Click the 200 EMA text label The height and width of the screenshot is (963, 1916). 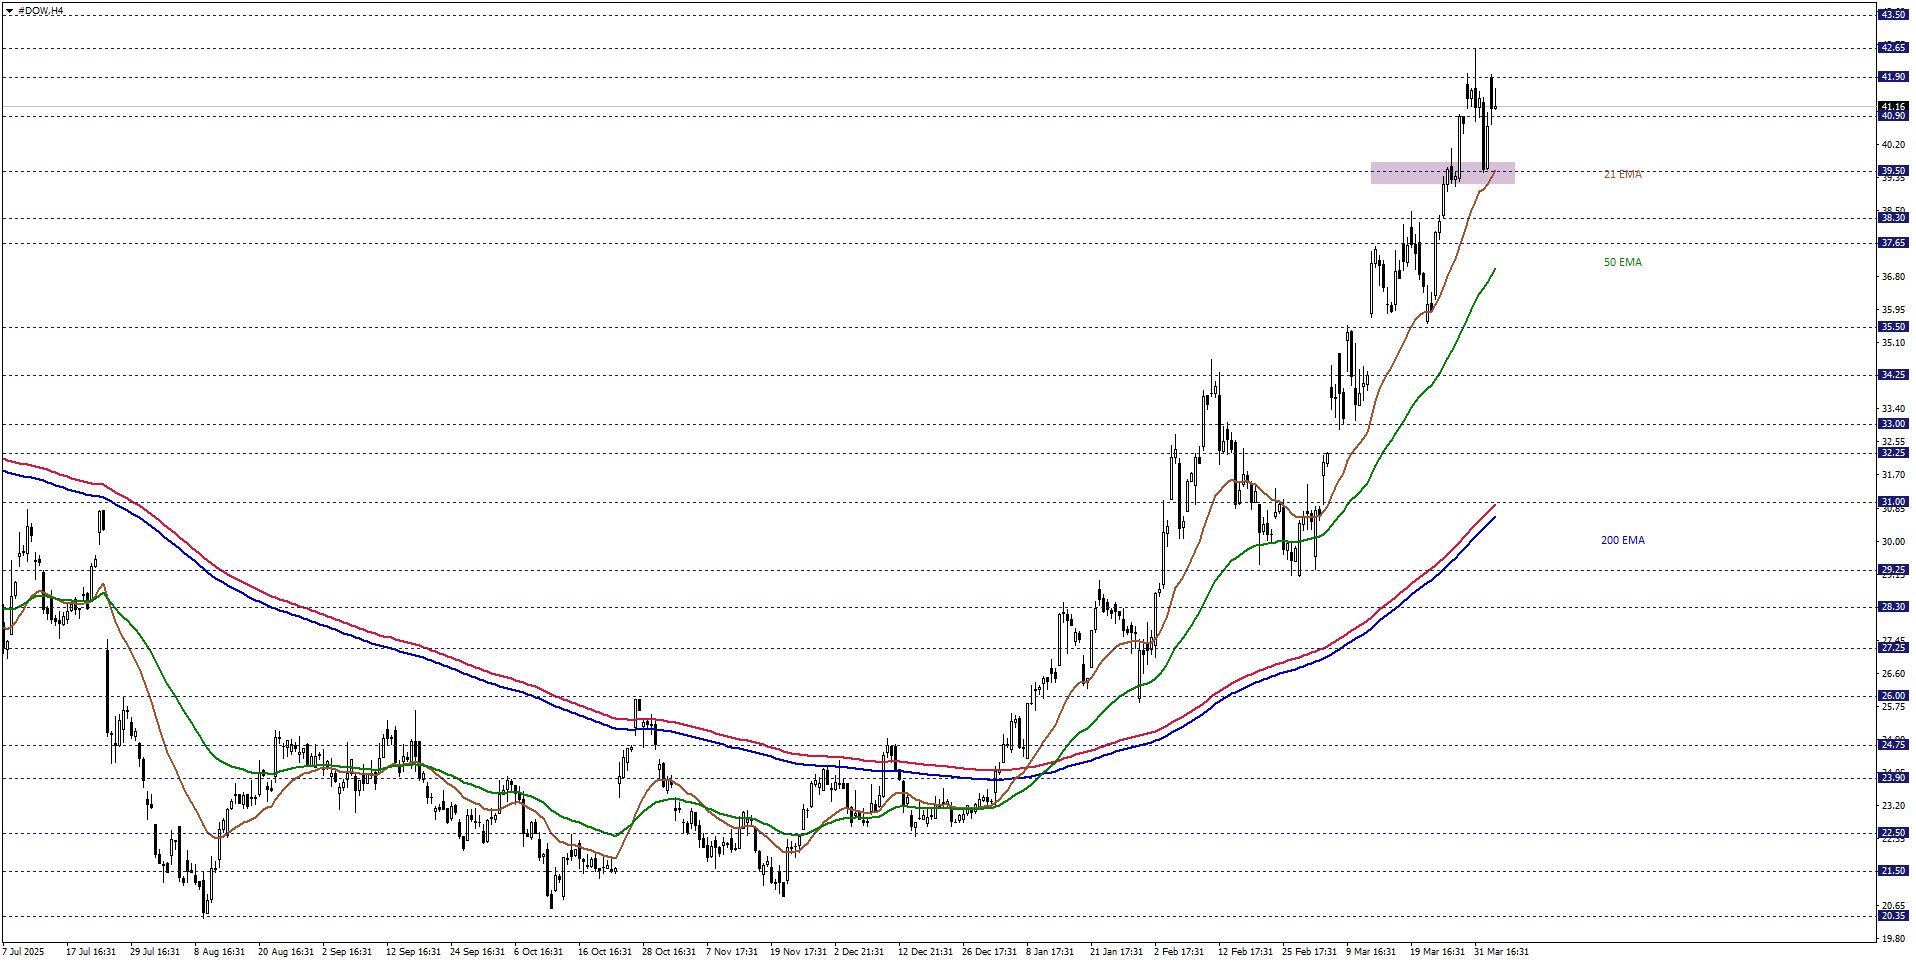coord(1622,540)
